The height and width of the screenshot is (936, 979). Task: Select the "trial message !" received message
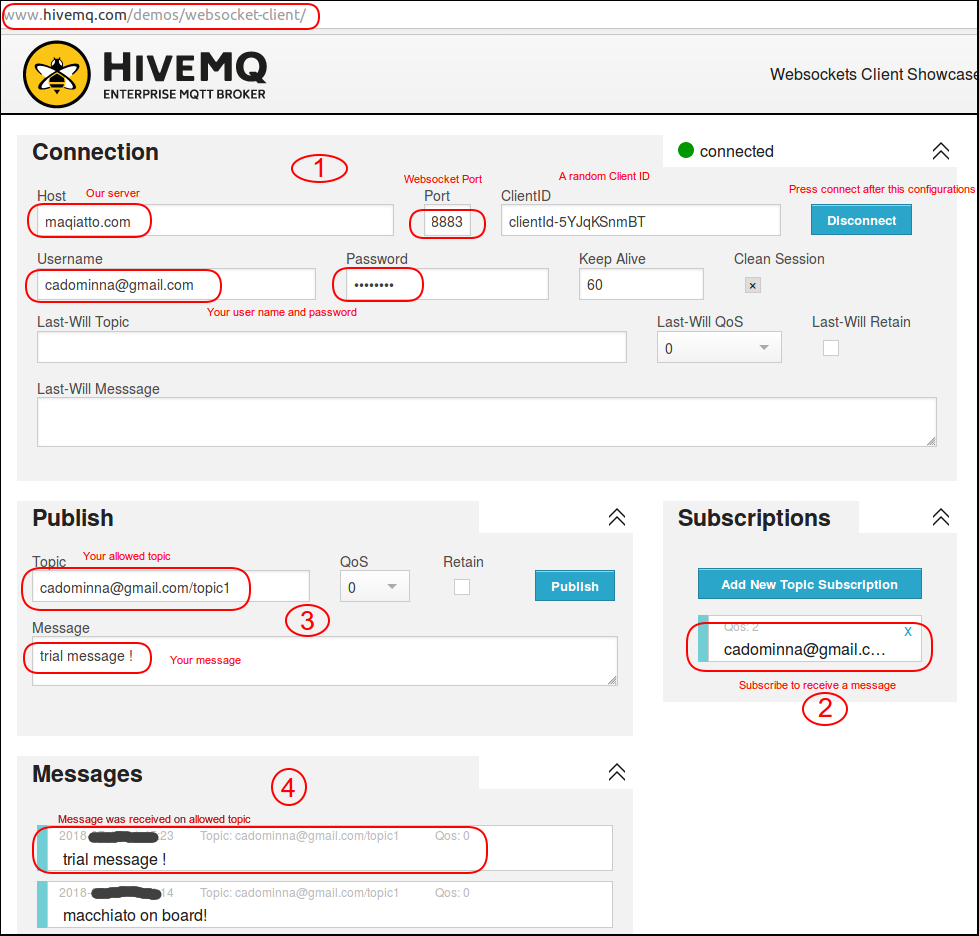pos(325,848)
